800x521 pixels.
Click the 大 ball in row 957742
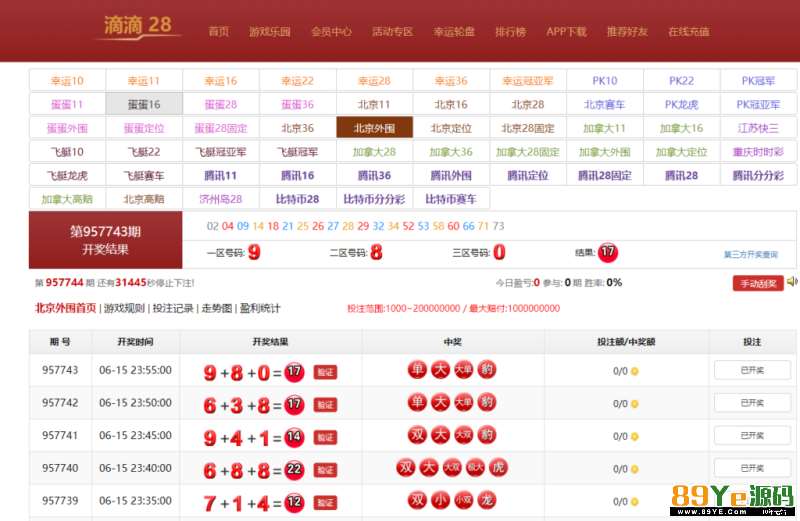[440, 402]
